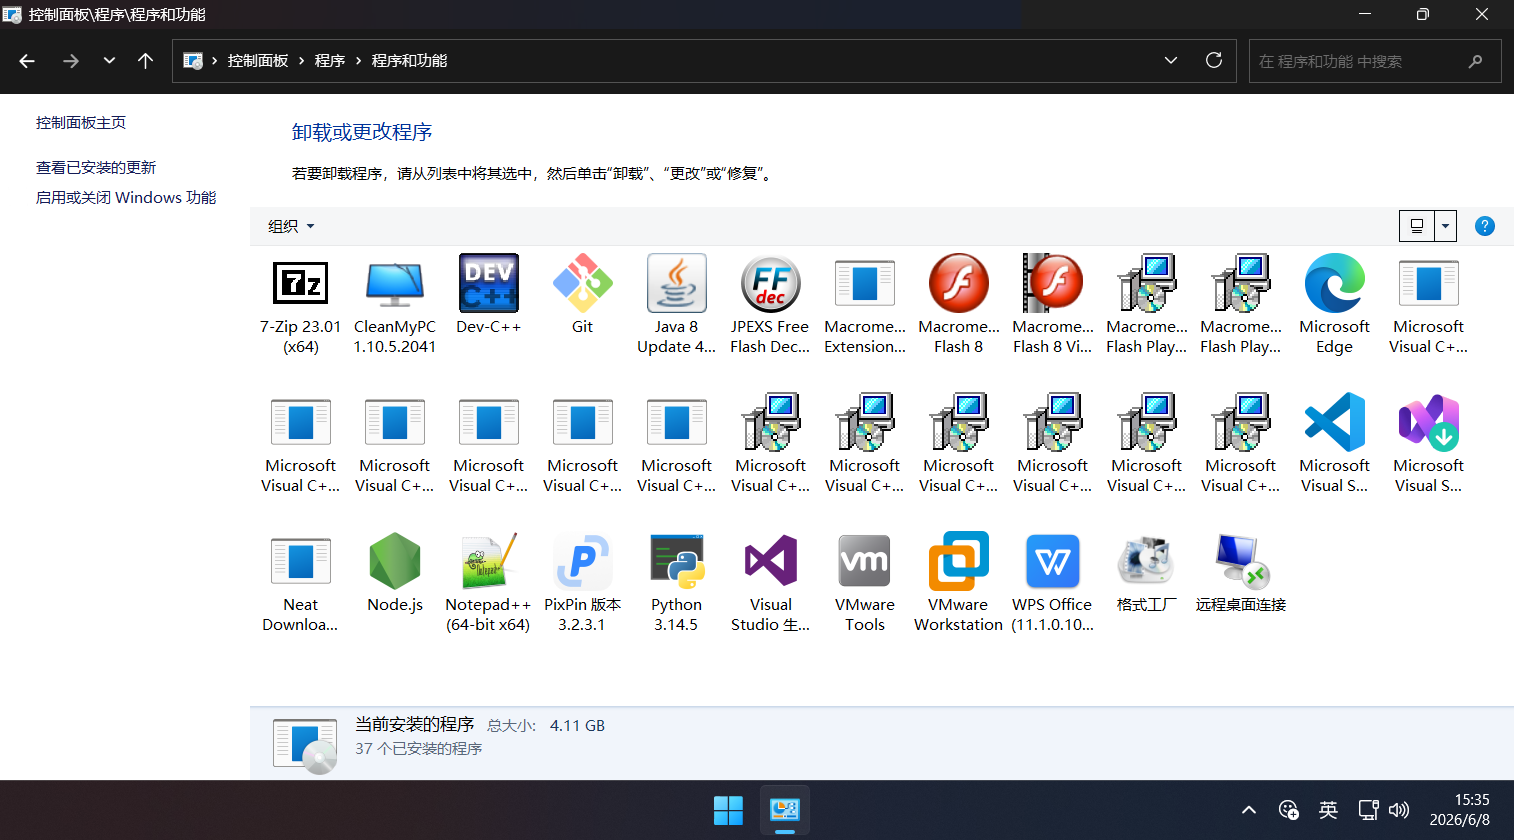Select the Macromedia Extension Manager entry

point(865,304)
